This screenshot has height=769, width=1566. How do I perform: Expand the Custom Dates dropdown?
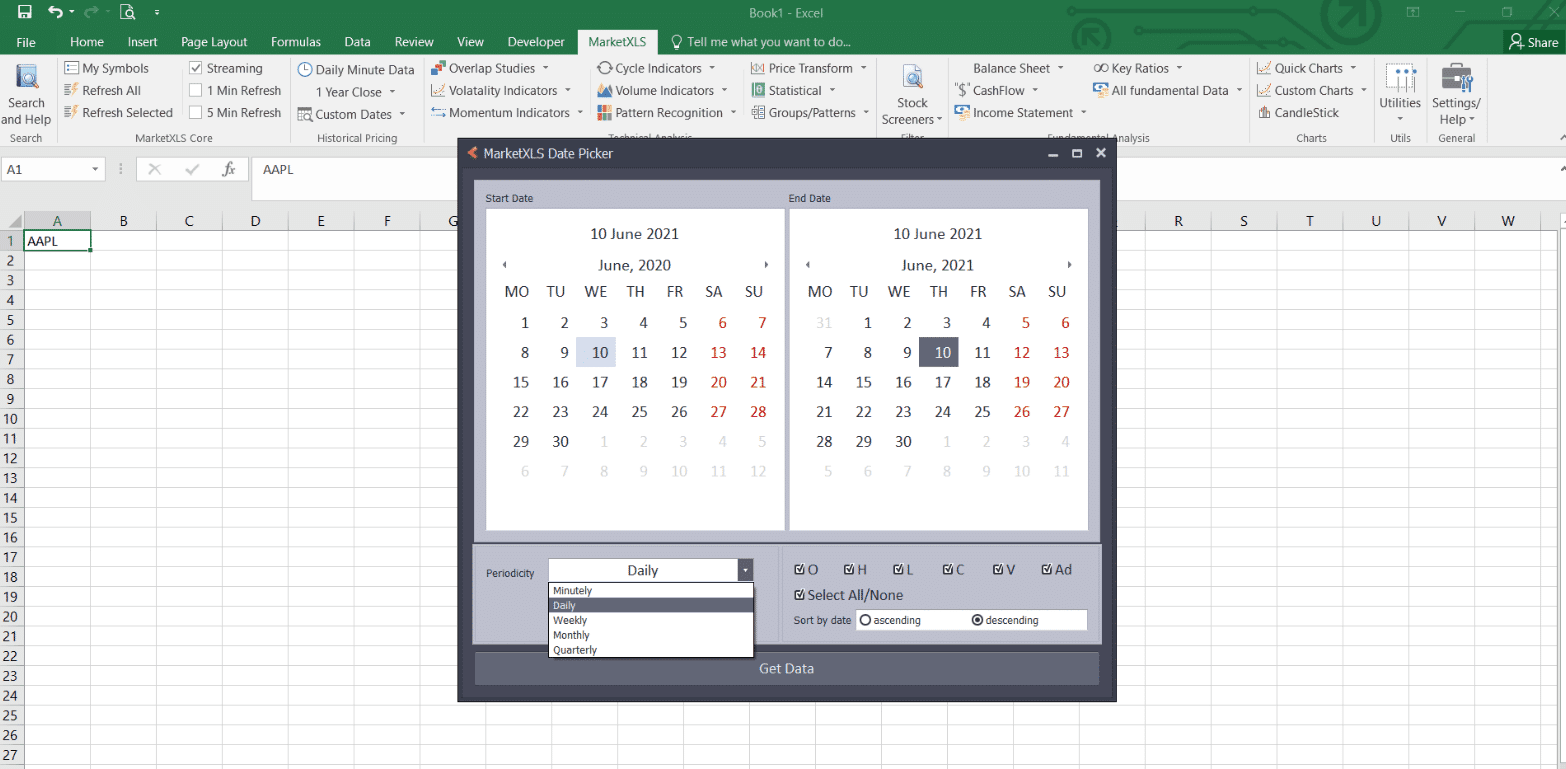(x=402, y=115)
